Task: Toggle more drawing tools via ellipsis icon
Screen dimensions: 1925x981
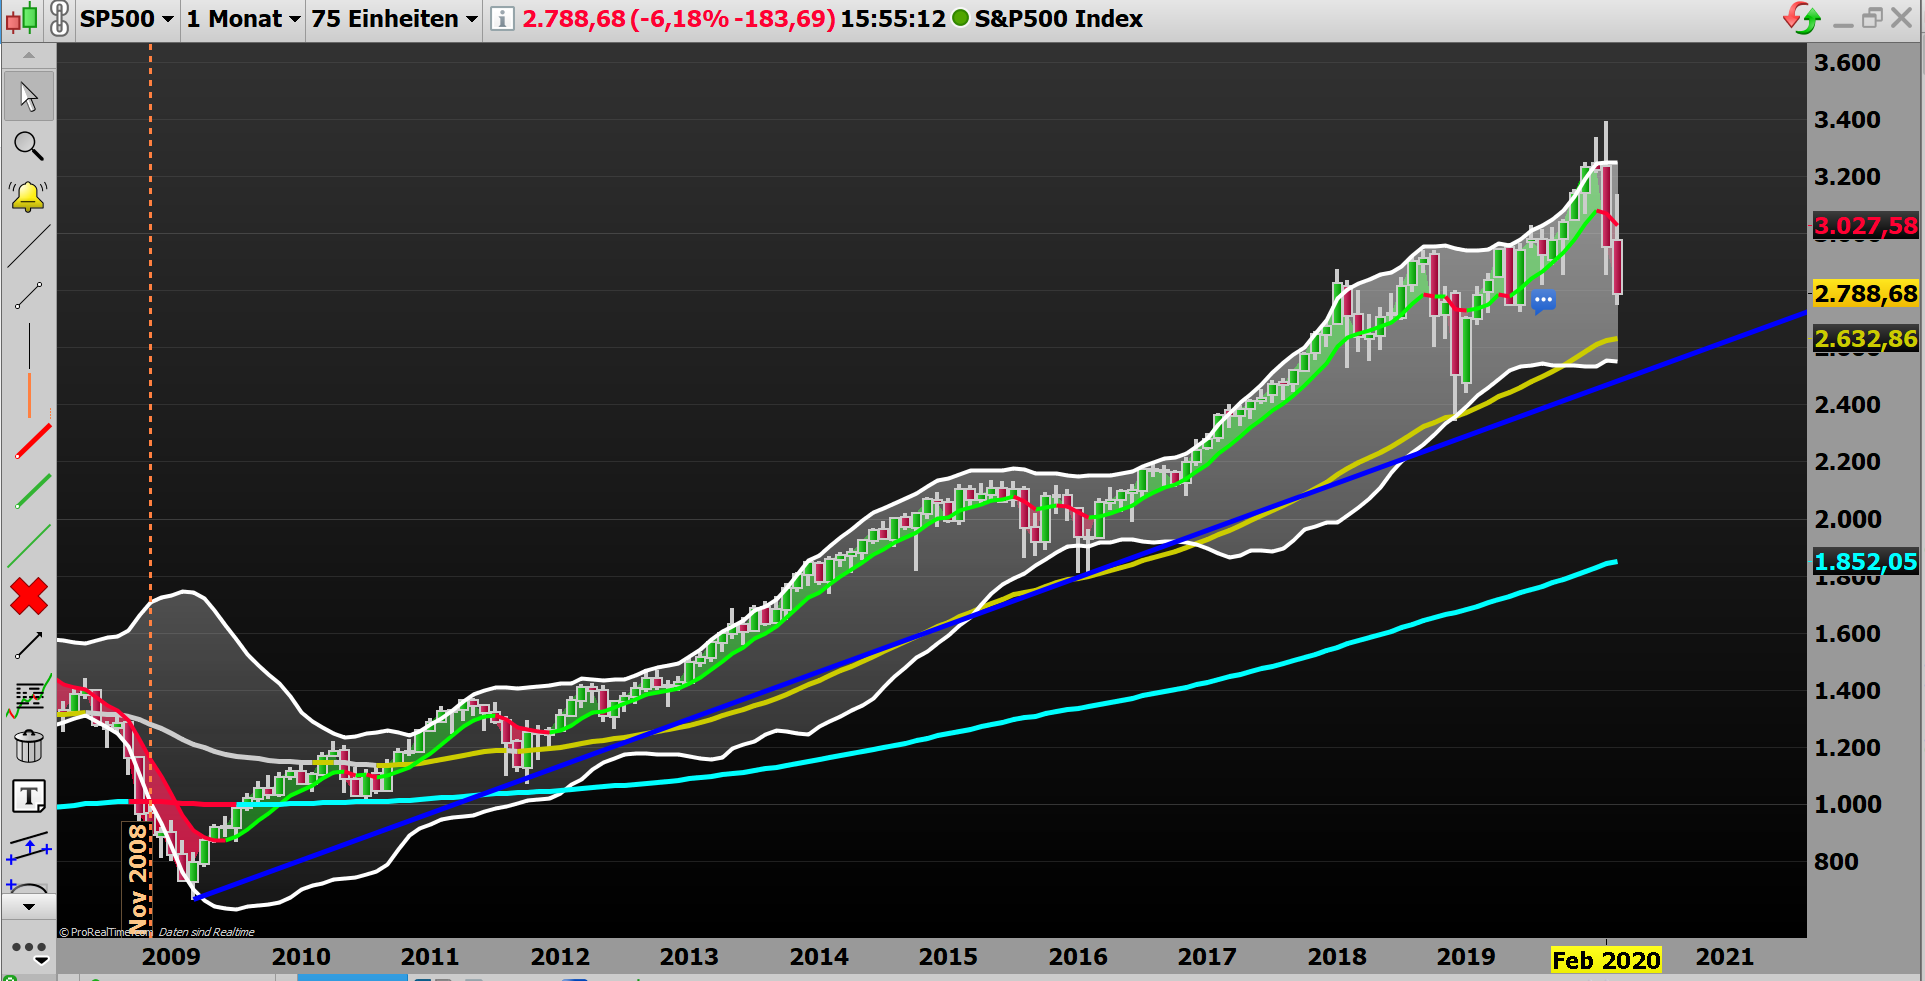Action: [x=29, y=947]
